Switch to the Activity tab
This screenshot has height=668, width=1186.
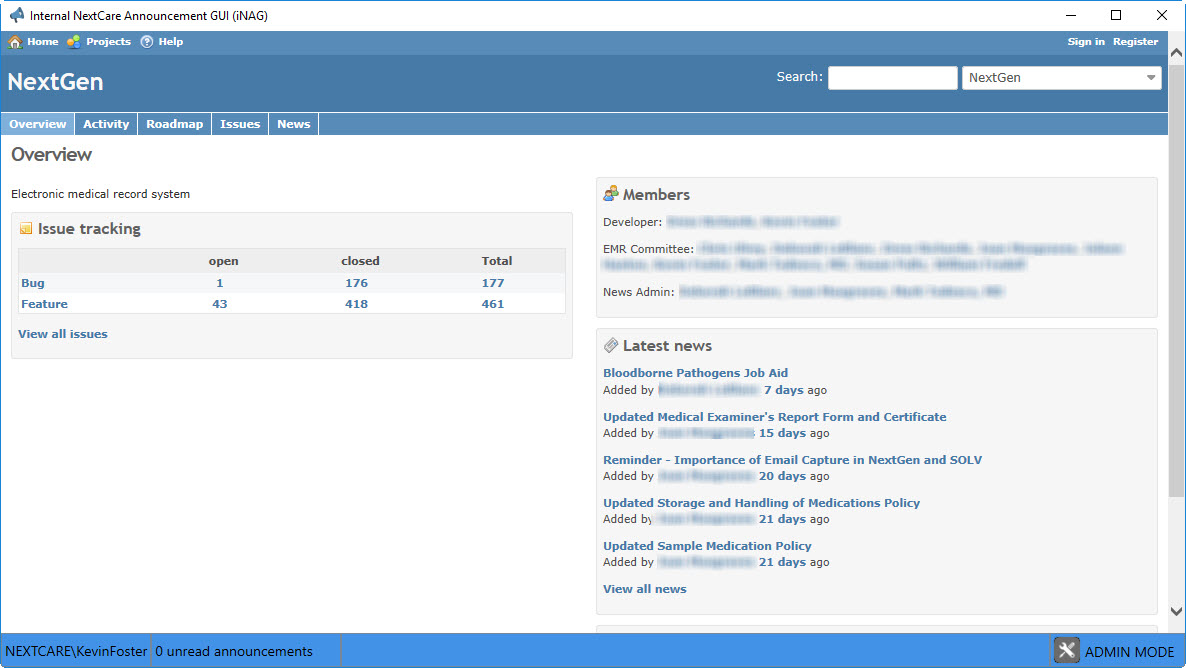click(x=106, y=124)
